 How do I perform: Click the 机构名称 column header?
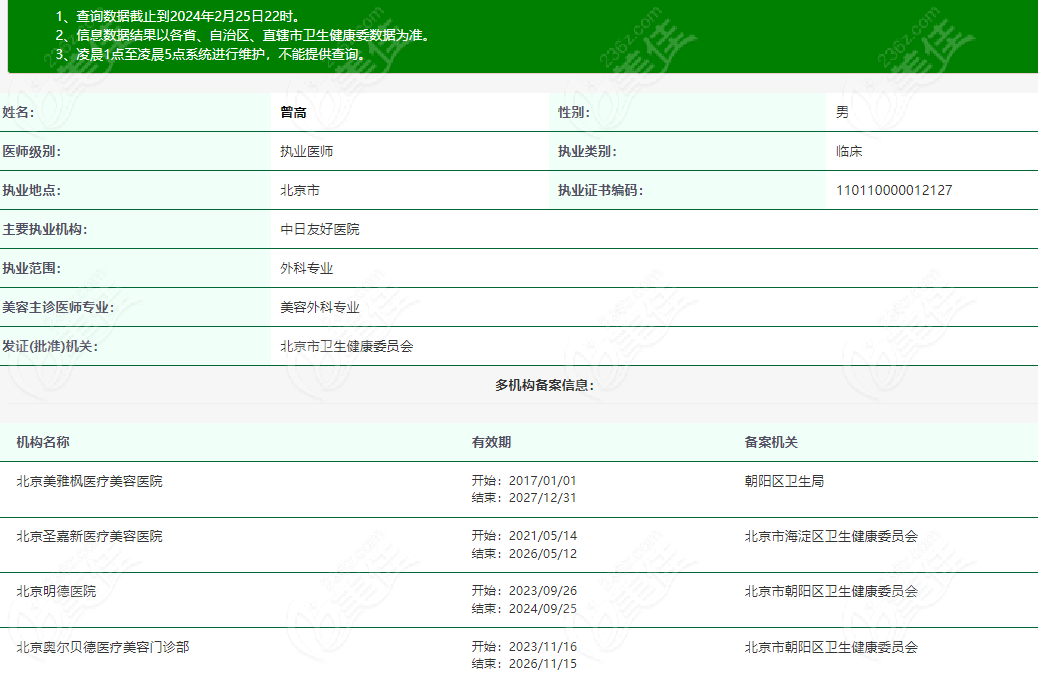click(42, 442)
